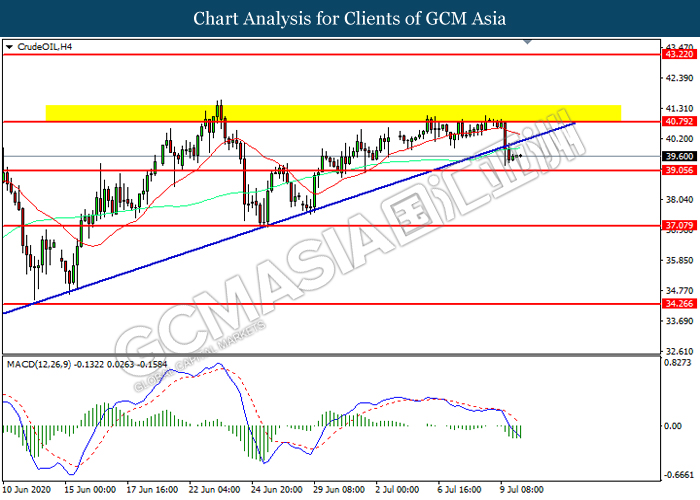Click the gray divider above MACD panel
This screenshot has width=700, height=500.
point(331,355)
